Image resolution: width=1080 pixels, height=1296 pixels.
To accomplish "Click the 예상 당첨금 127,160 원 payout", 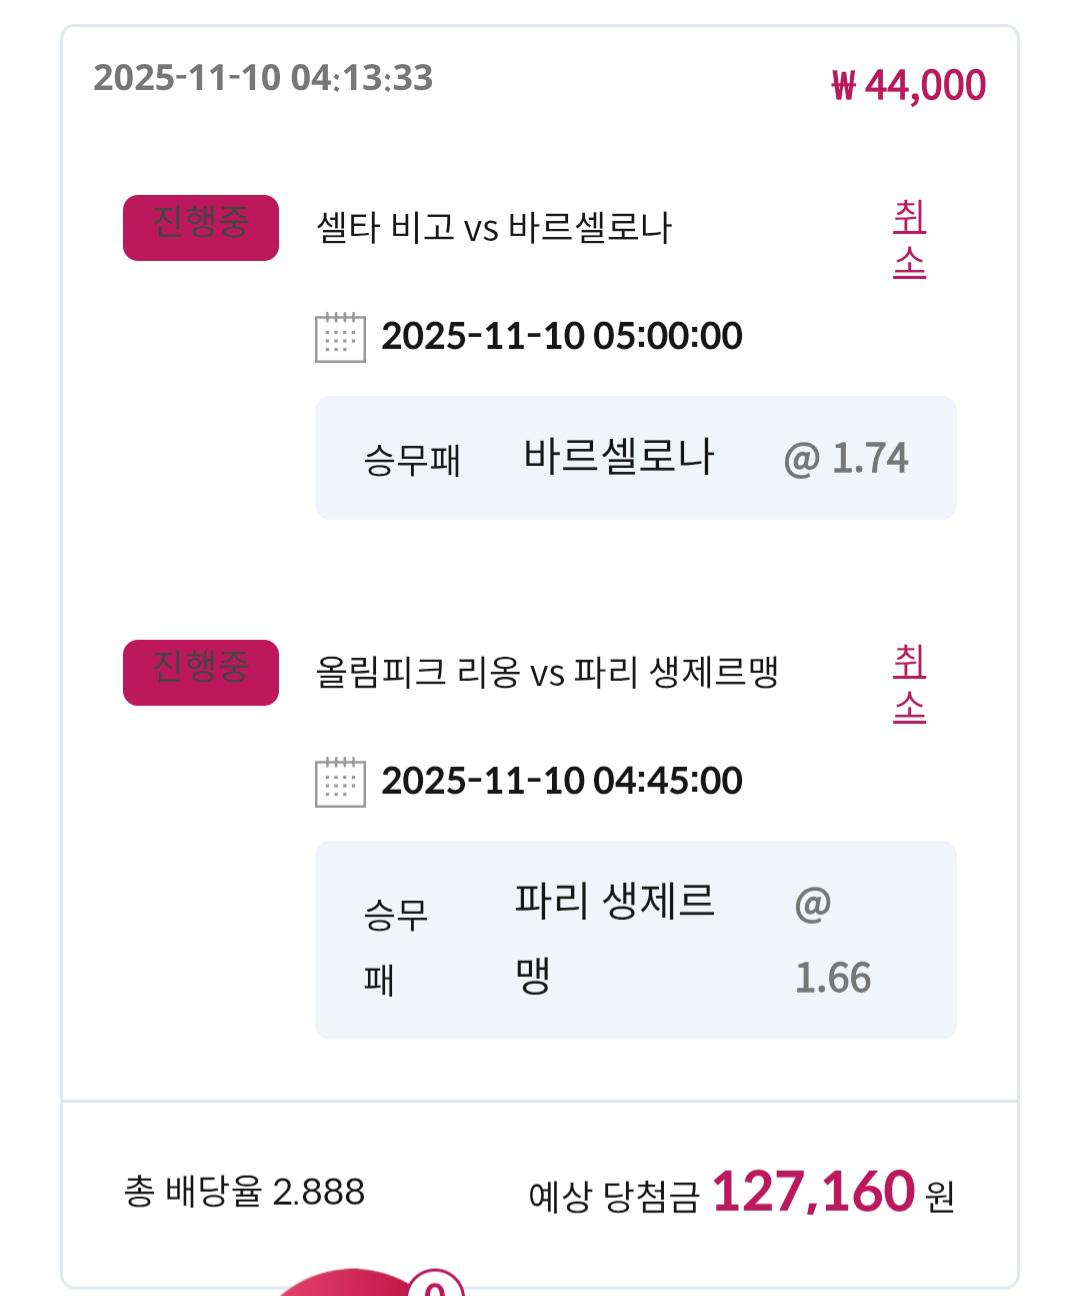I will pos(741,1193).
